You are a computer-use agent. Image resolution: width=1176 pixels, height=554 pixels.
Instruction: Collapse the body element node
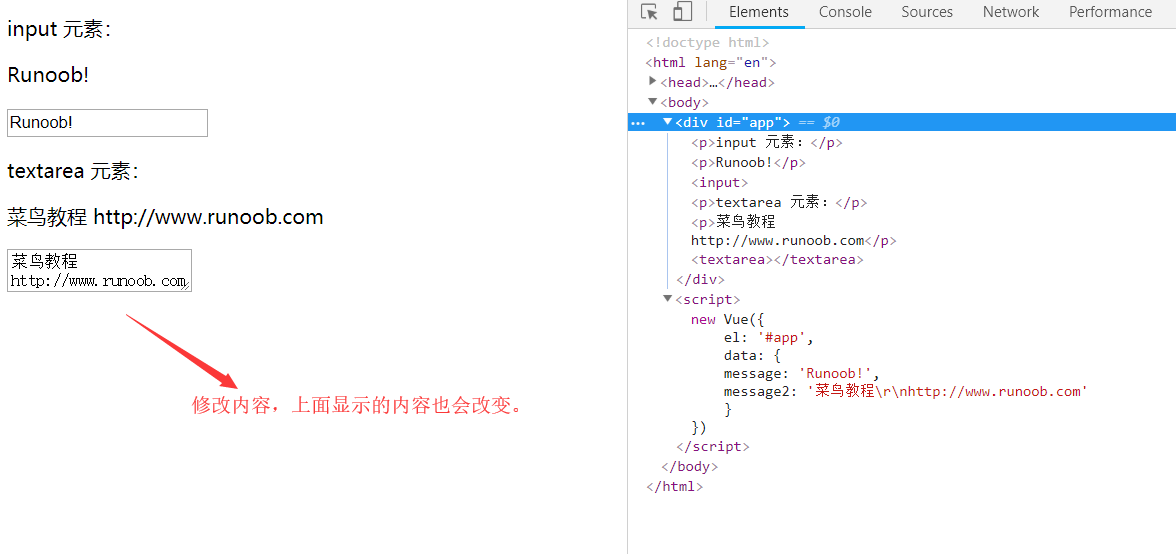point(653,102)
